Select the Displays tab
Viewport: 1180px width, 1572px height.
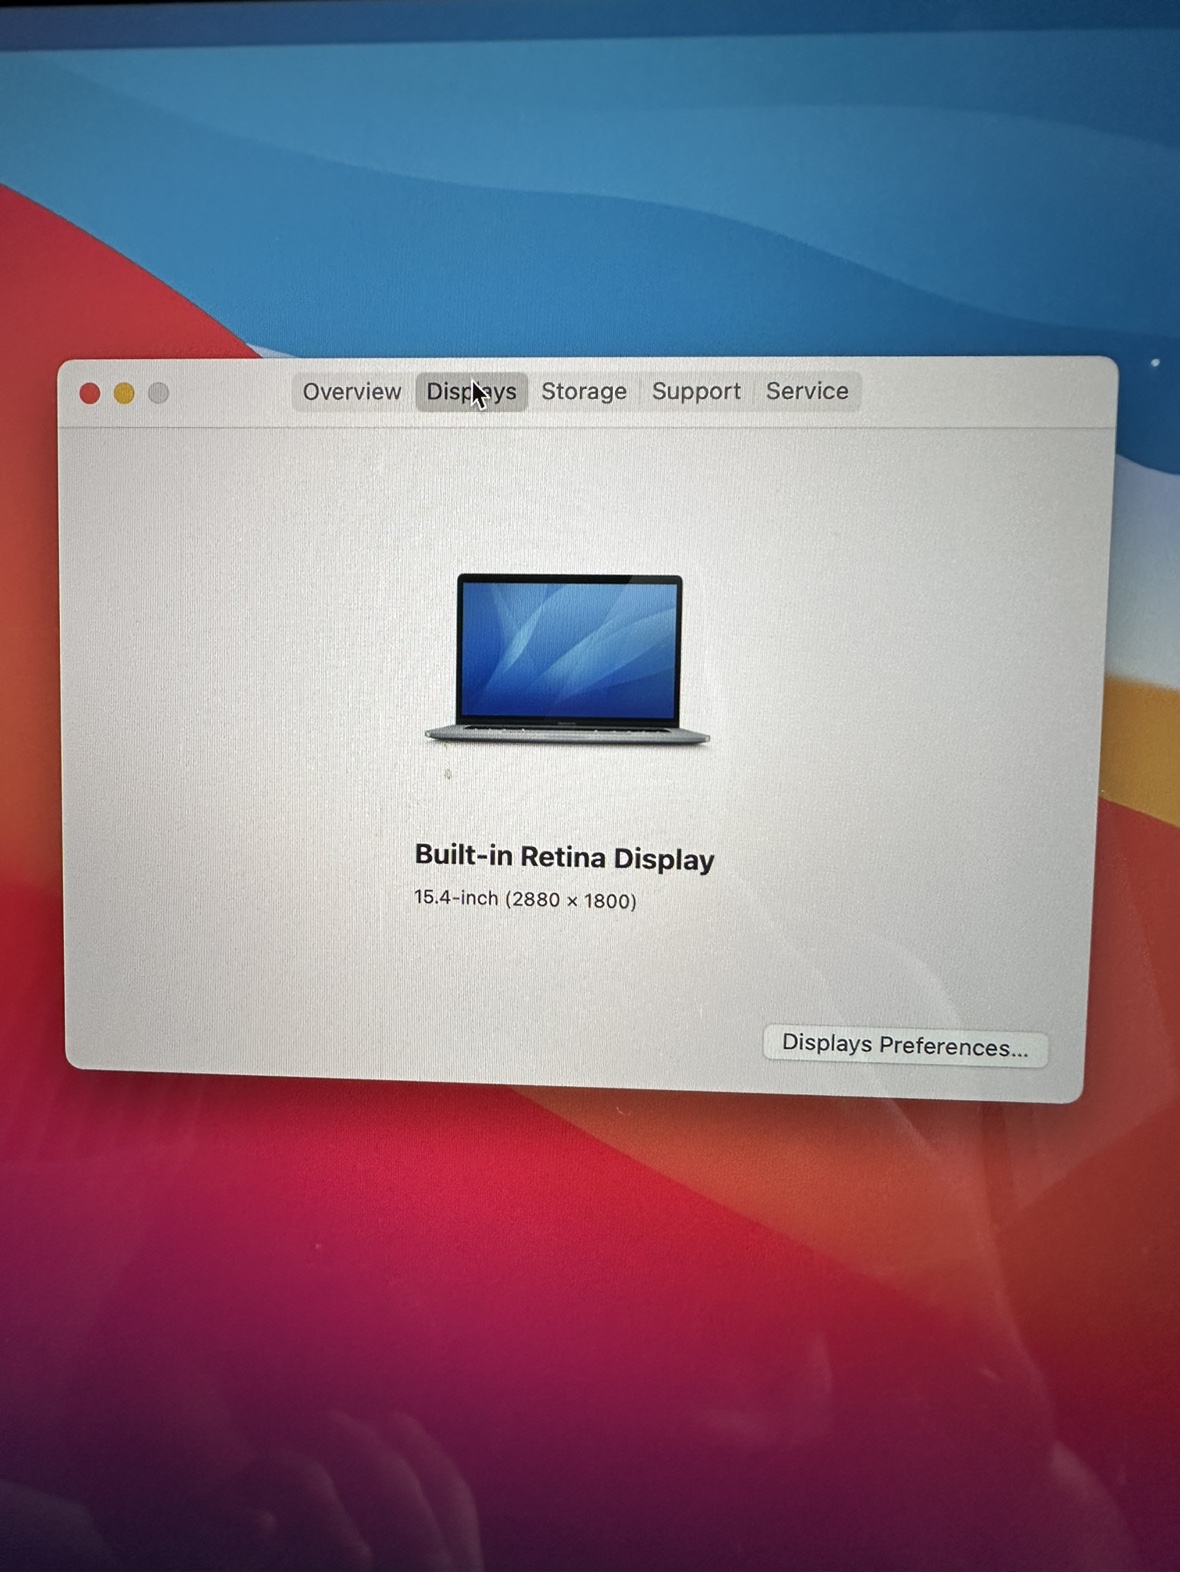point(471,391)
